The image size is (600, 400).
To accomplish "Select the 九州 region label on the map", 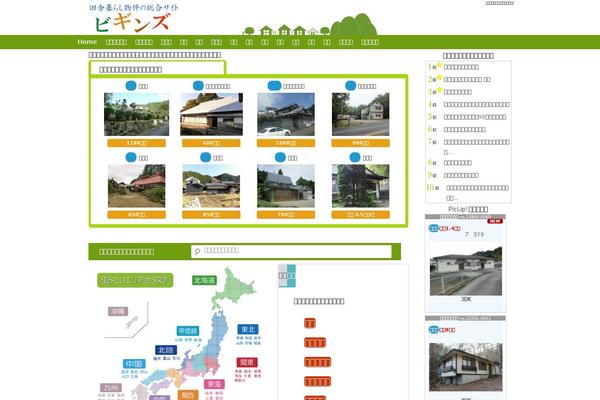I will pyautogui.click(x=111, y=388).
